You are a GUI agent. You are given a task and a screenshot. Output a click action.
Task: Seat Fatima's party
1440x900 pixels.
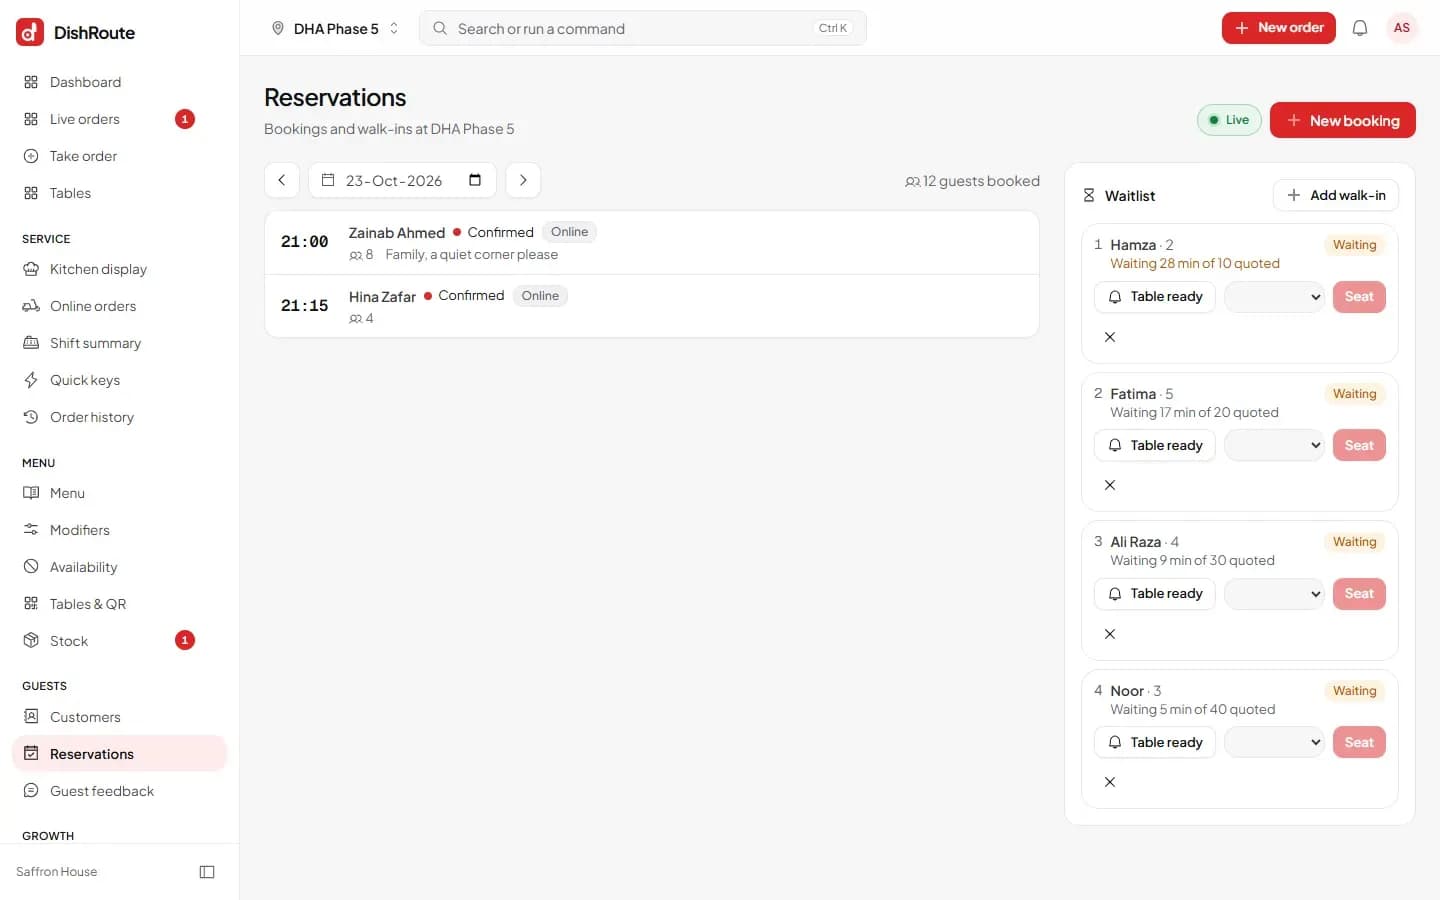pos(1359,445)
